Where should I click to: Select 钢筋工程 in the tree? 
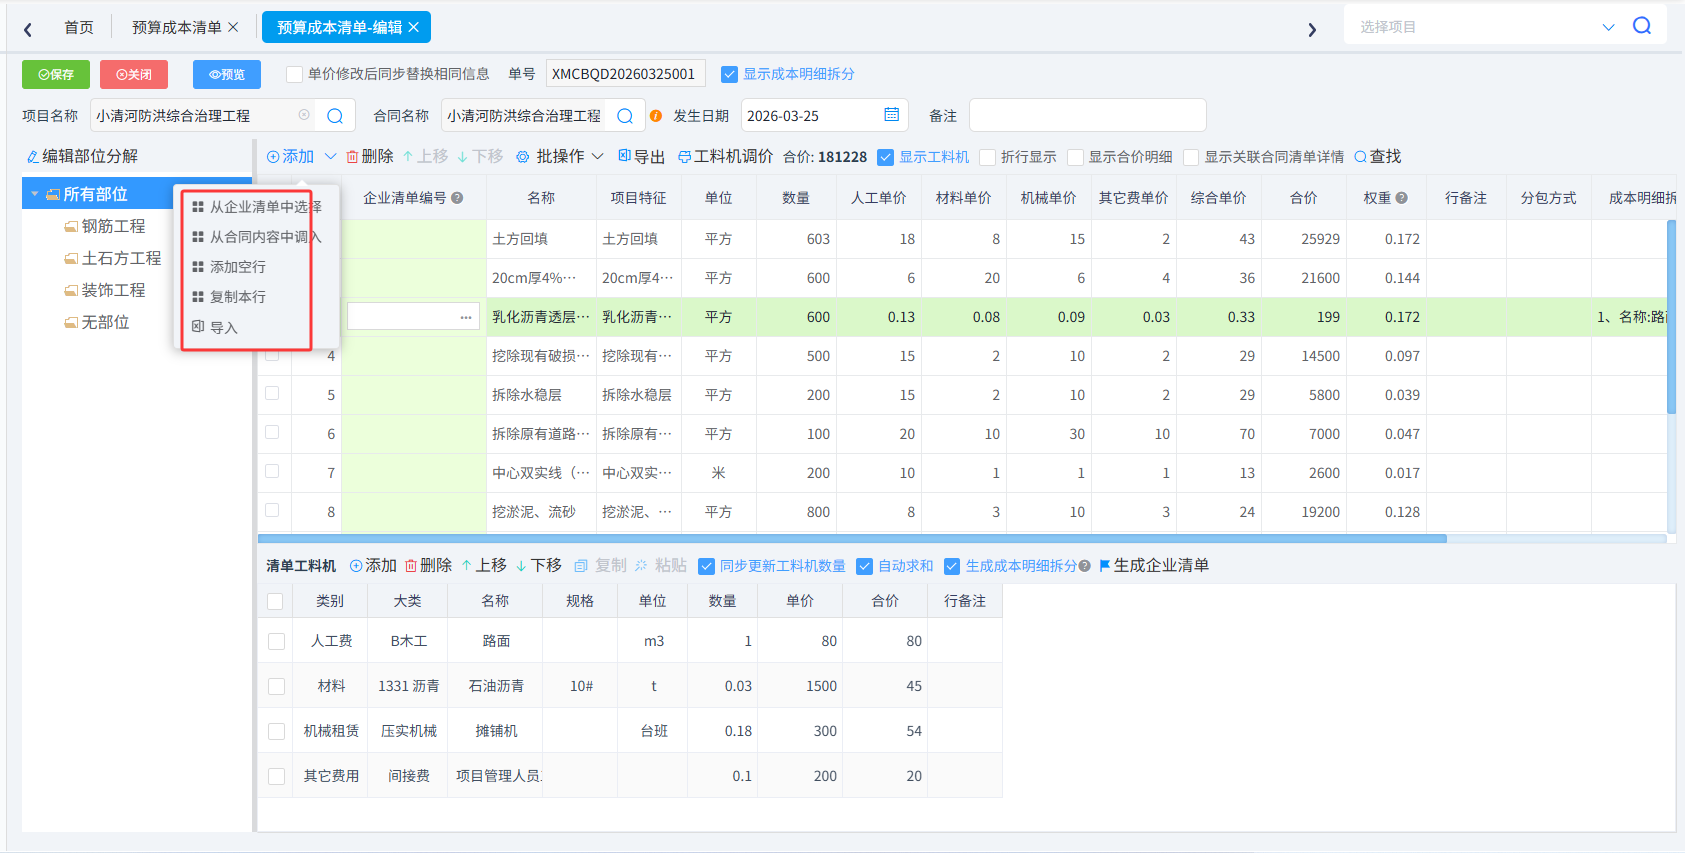(x=113, y=227)
